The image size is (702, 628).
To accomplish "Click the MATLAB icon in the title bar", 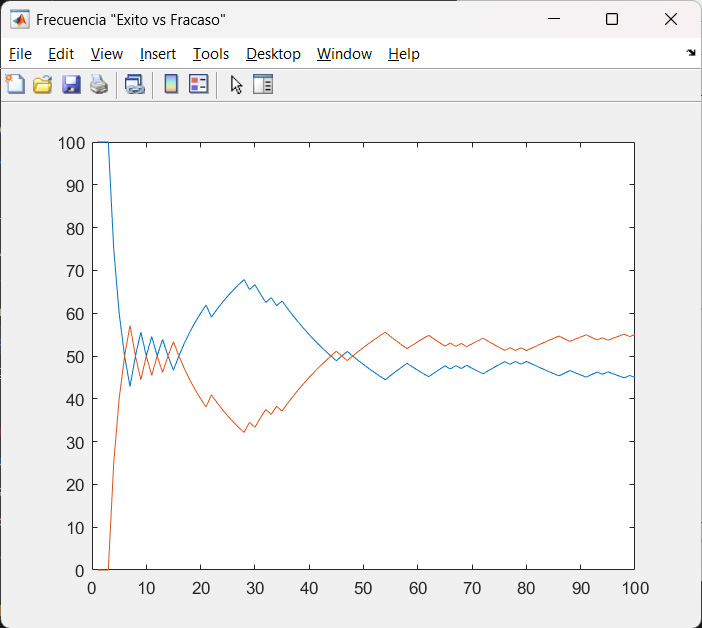I will (19, 19).
